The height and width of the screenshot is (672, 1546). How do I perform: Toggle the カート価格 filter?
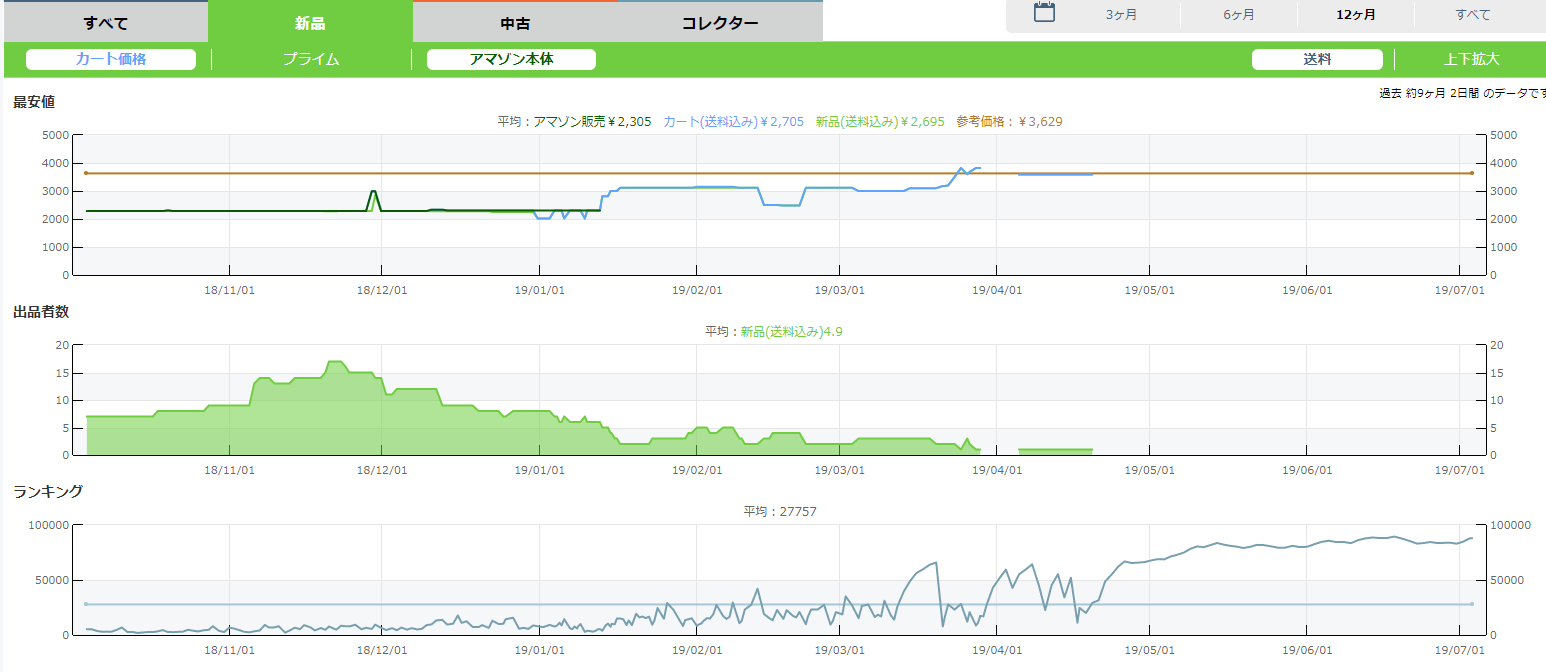pos(111,59)
